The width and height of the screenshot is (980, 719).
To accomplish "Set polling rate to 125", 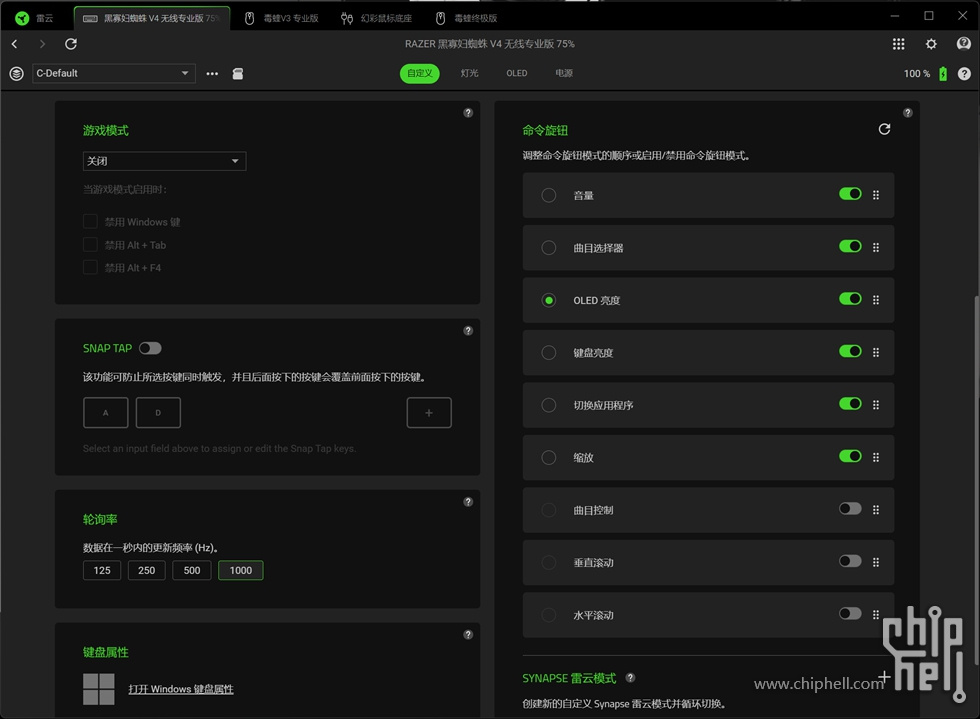I will (x=102, y=570).
